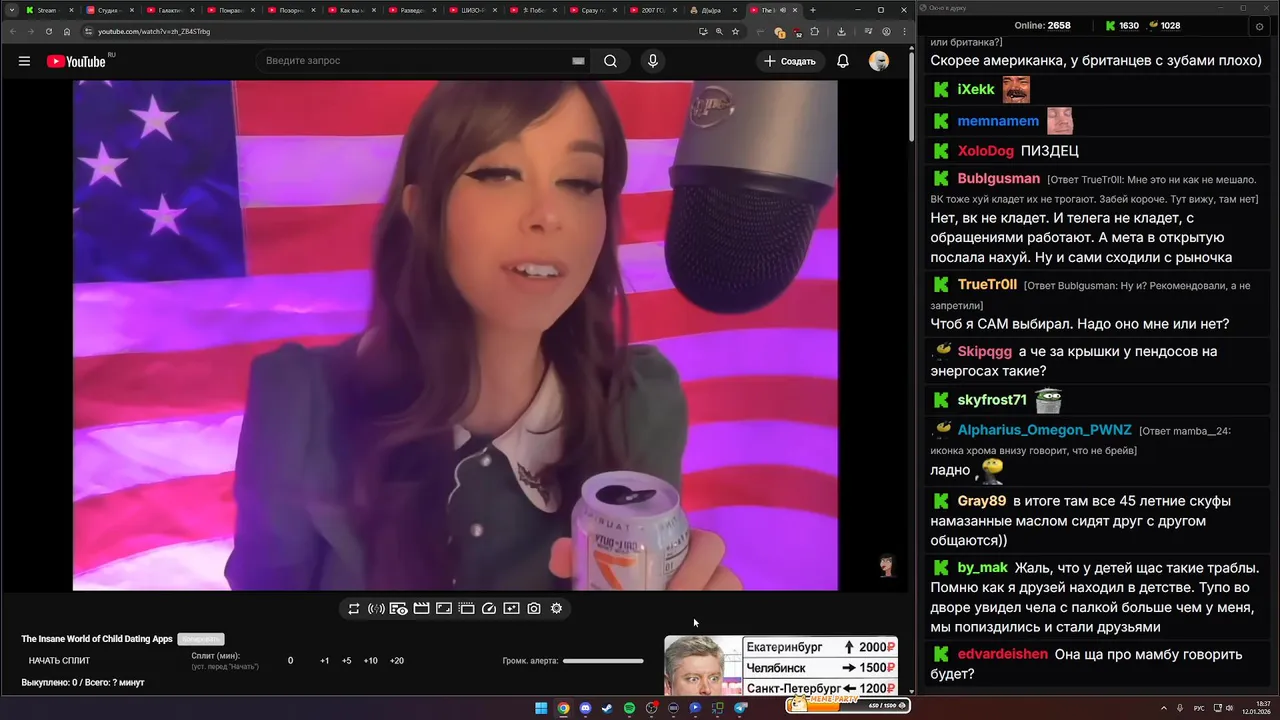Open the Windows Start menu
1280x720 pixels.
click(541, 708)
